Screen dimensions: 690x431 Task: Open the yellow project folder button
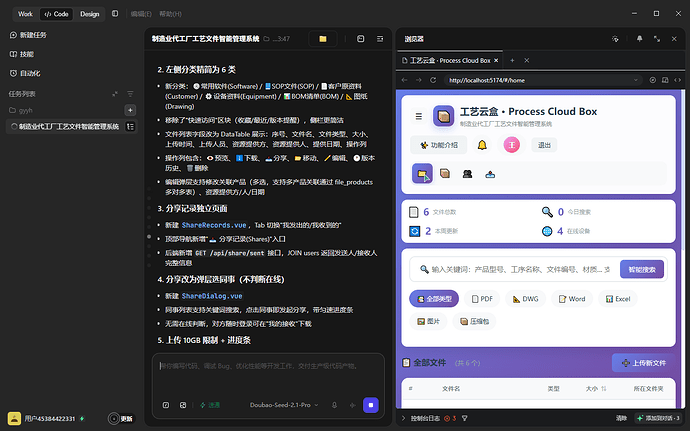323,39
